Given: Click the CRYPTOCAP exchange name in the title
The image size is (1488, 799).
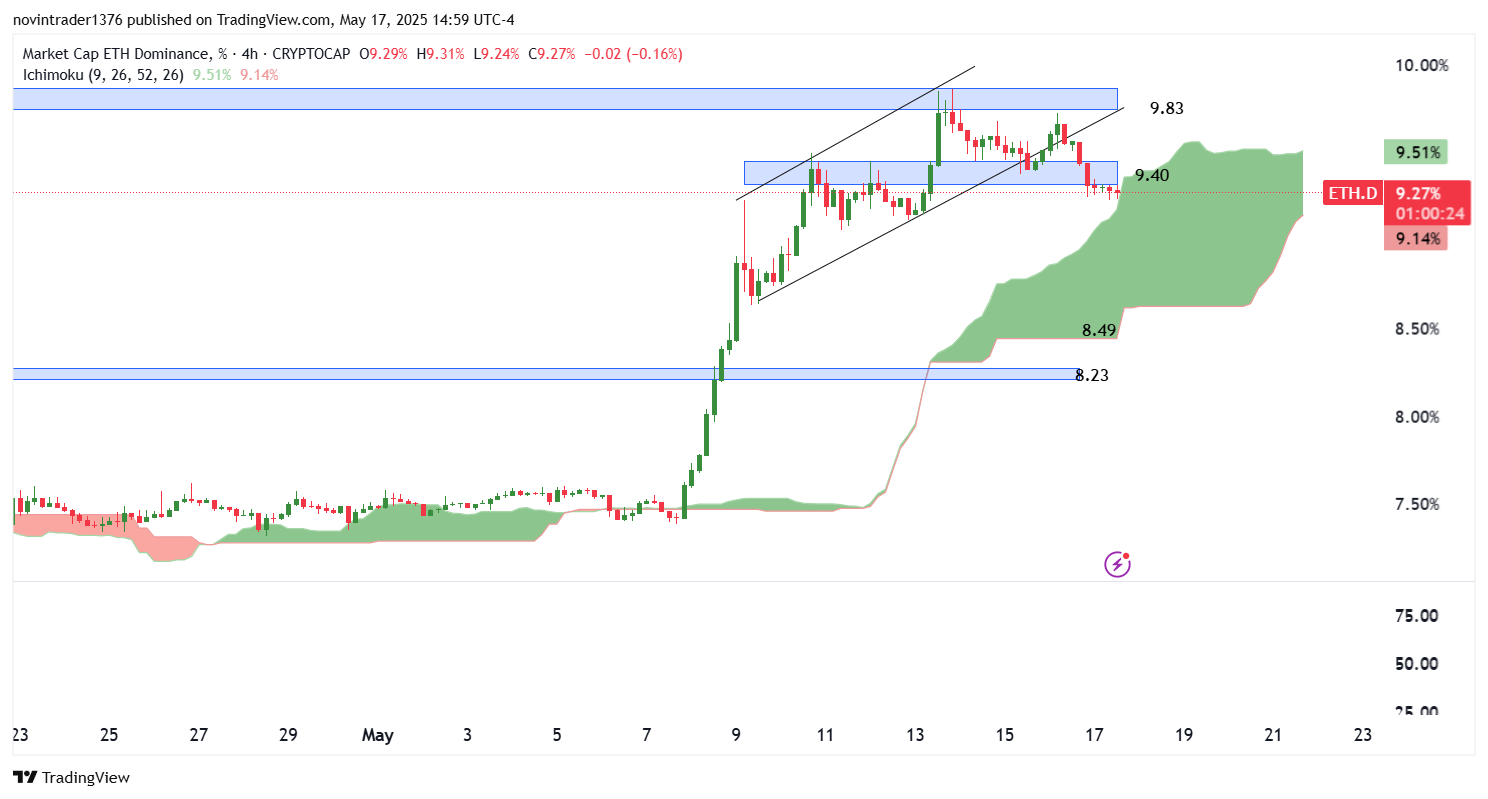Looking at the screenshot, I should 312,54.
